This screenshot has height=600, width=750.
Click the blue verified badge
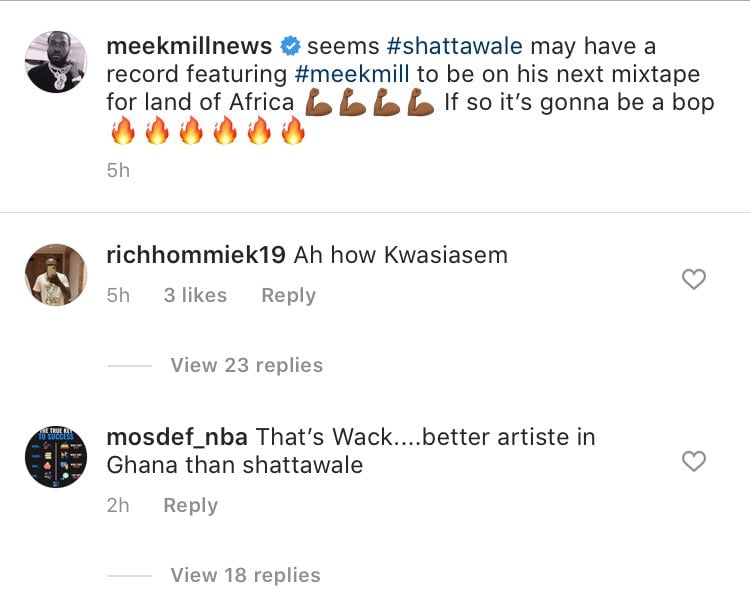(290, 46)
